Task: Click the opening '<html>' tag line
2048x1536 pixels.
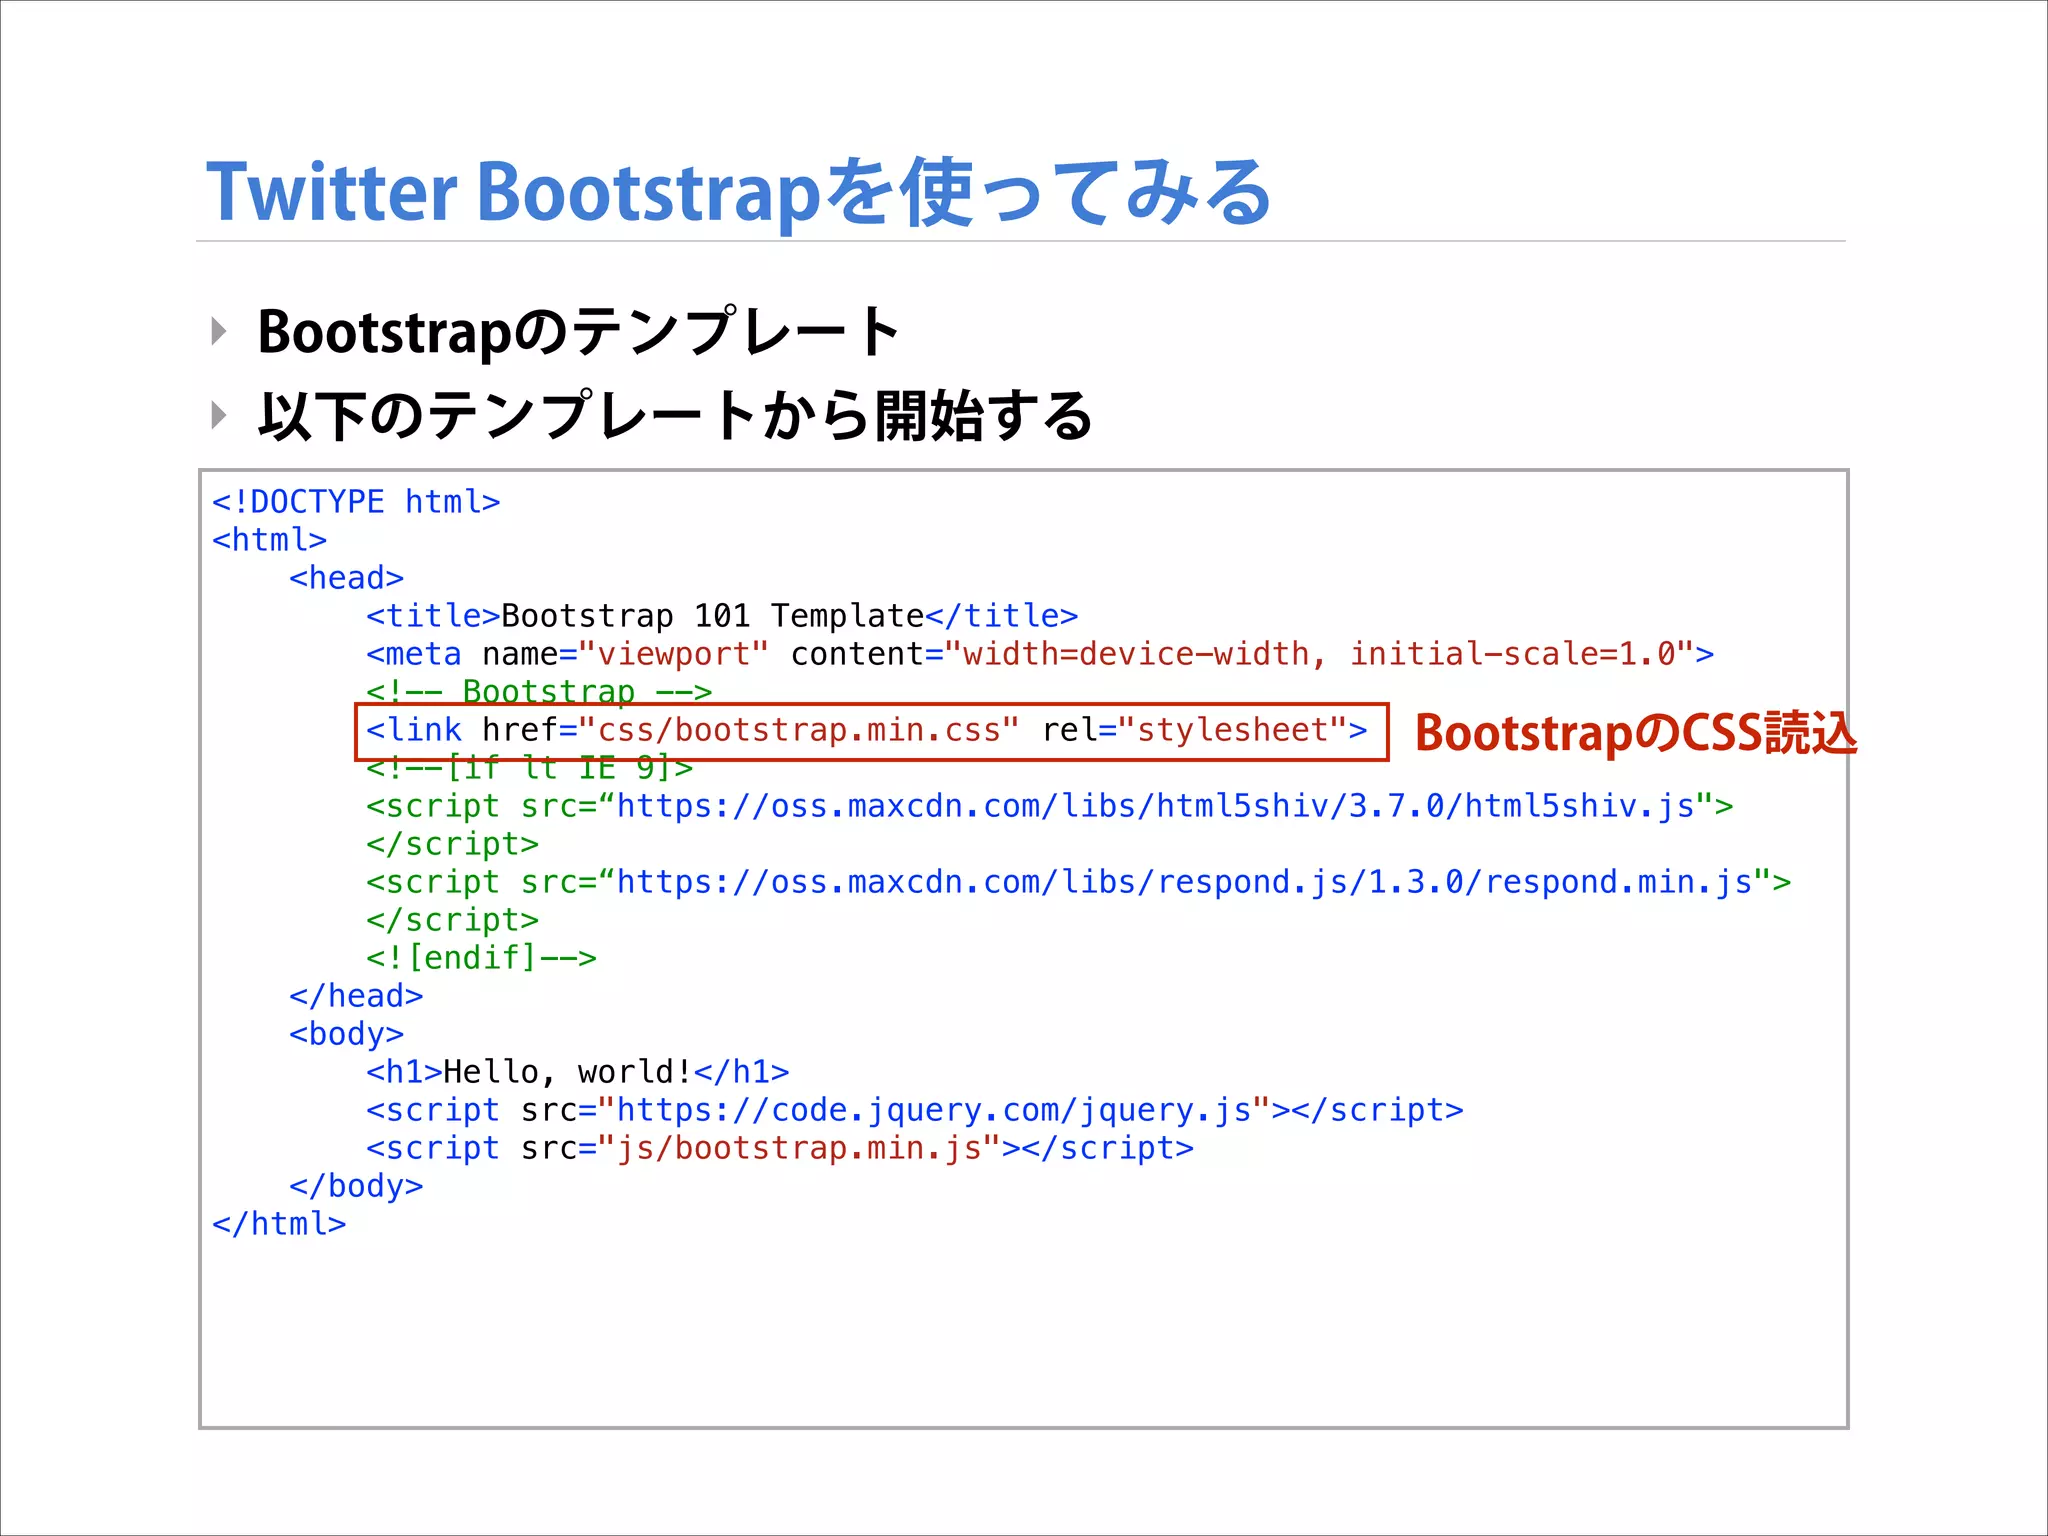Action: point(269,540)
